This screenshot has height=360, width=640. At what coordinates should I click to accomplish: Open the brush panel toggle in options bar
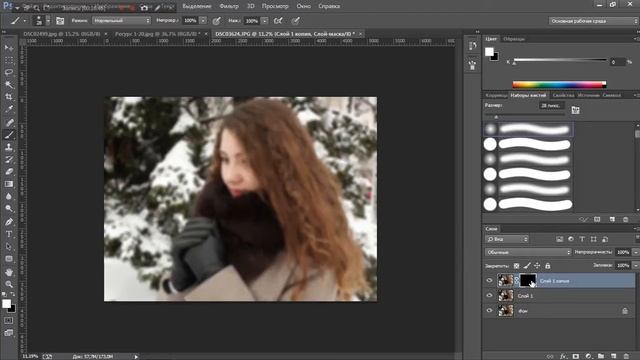pyautogui.click(x=60, y=21)
